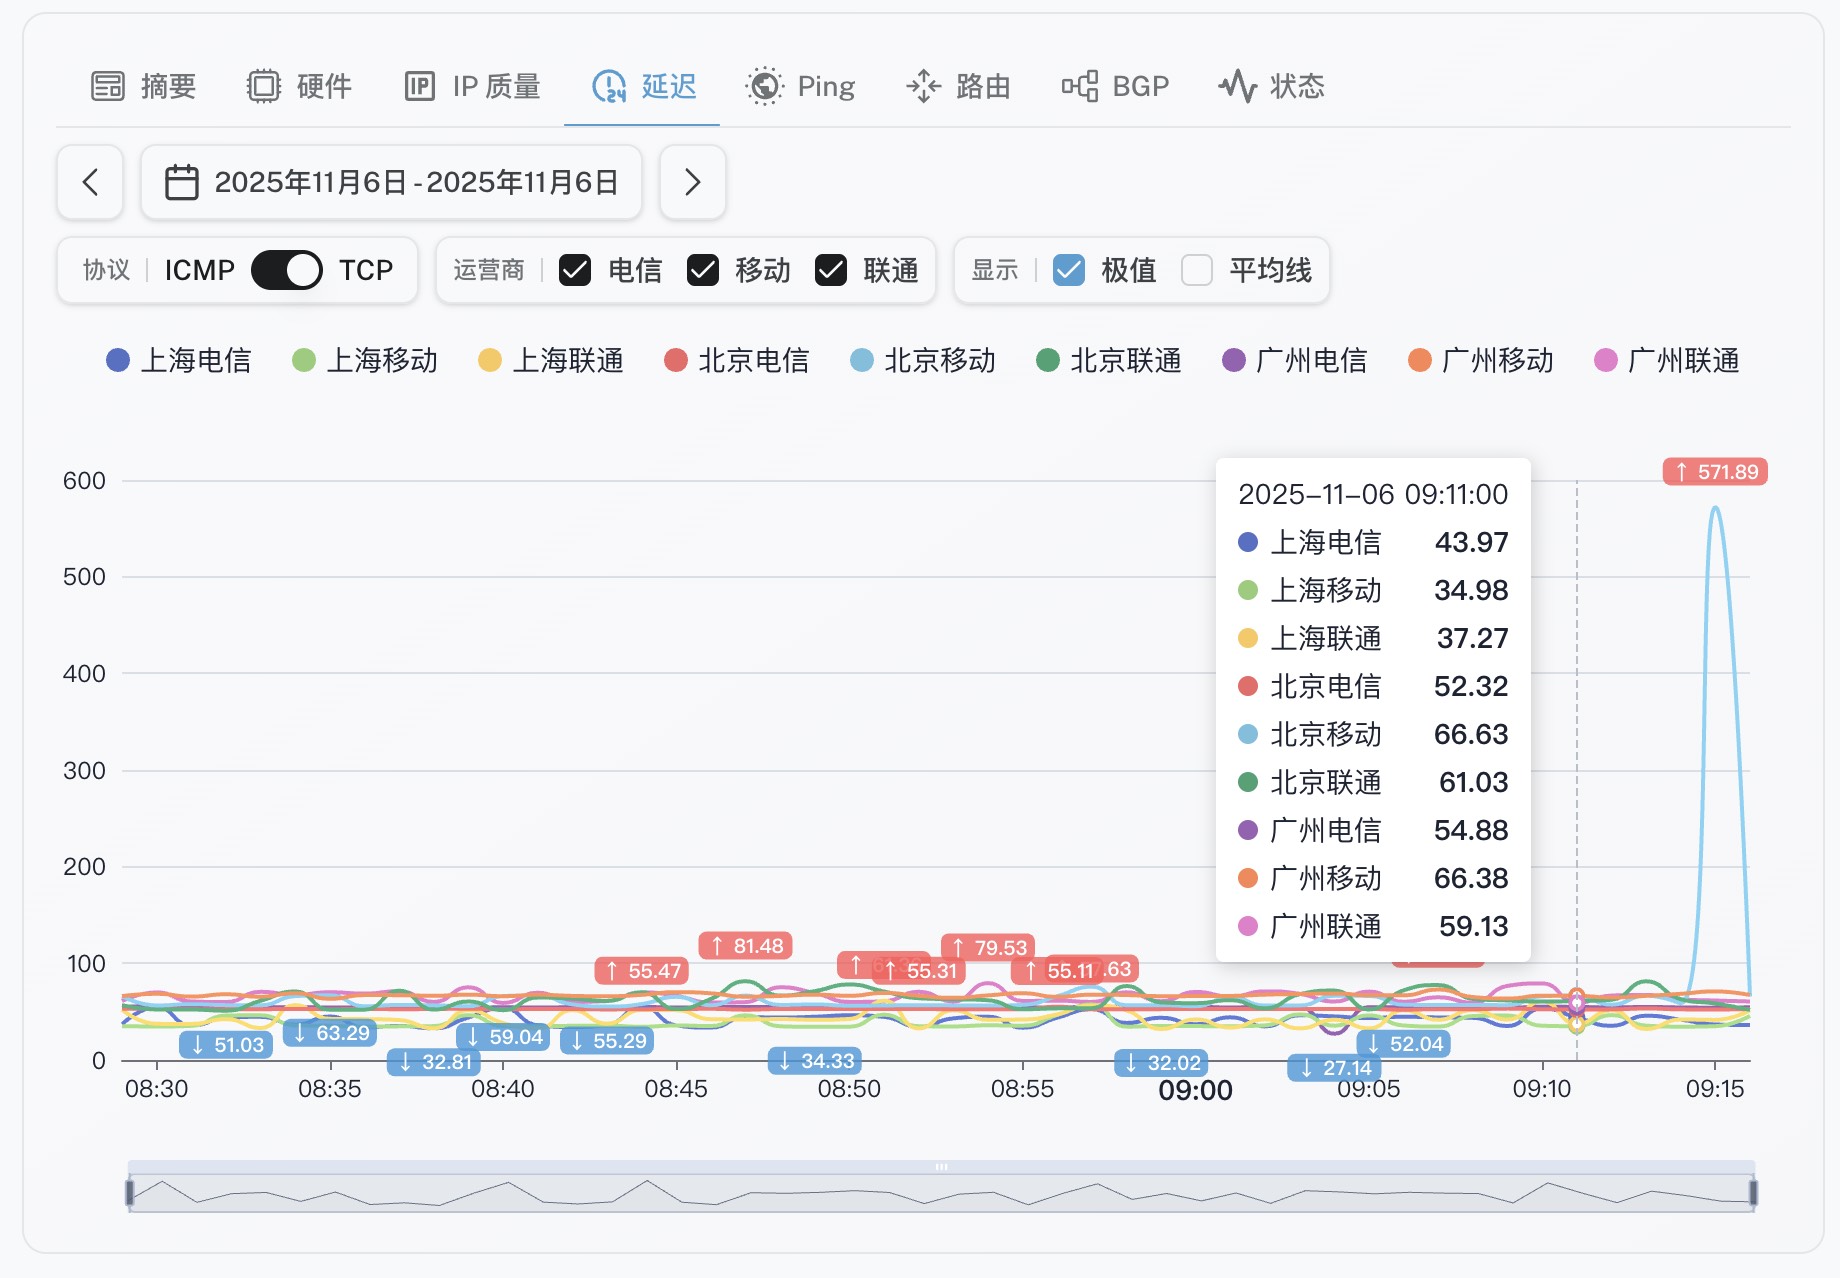Enable the 平均线 average line checkbox
The image size is (1840, 1278).
click(1197, 270)
